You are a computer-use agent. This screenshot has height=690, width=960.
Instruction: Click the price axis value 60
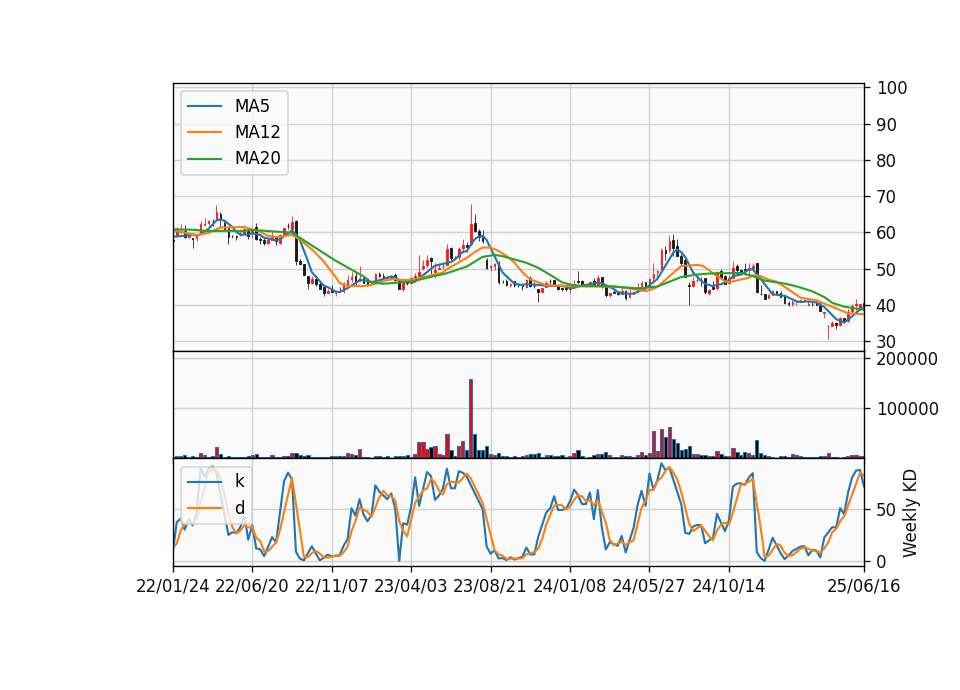pos(887,233)
